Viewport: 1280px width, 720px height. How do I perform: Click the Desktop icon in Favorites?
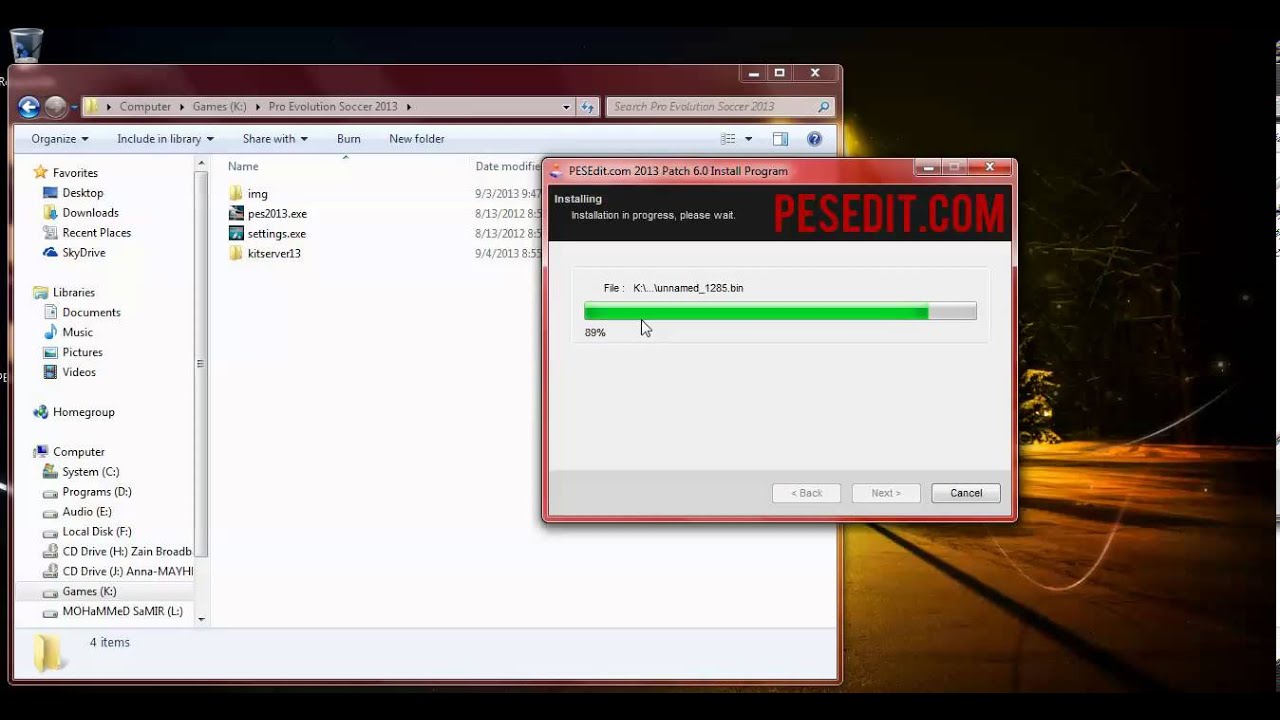click(51, 192)
